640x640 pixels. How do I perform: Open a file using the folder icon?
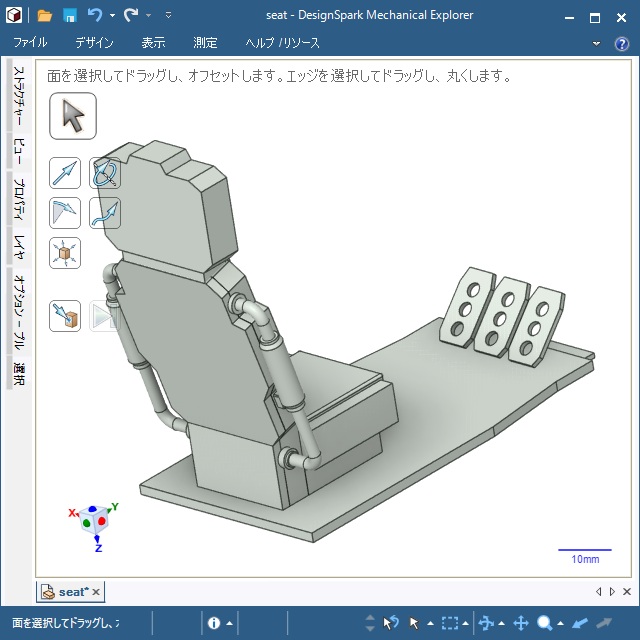tap(45, 16)
